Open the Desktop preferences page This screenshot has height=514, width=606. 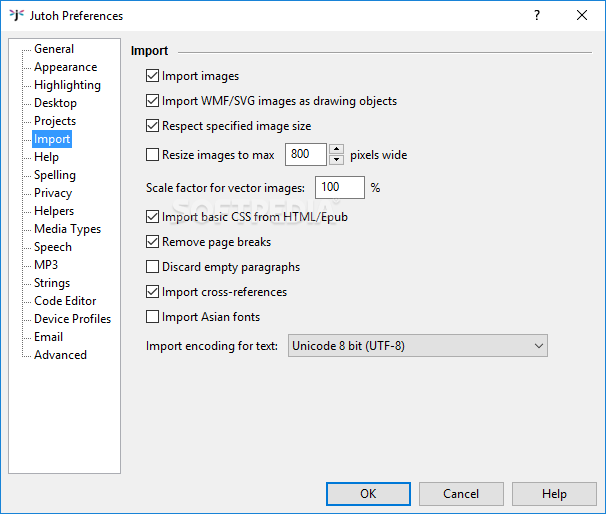55,103
